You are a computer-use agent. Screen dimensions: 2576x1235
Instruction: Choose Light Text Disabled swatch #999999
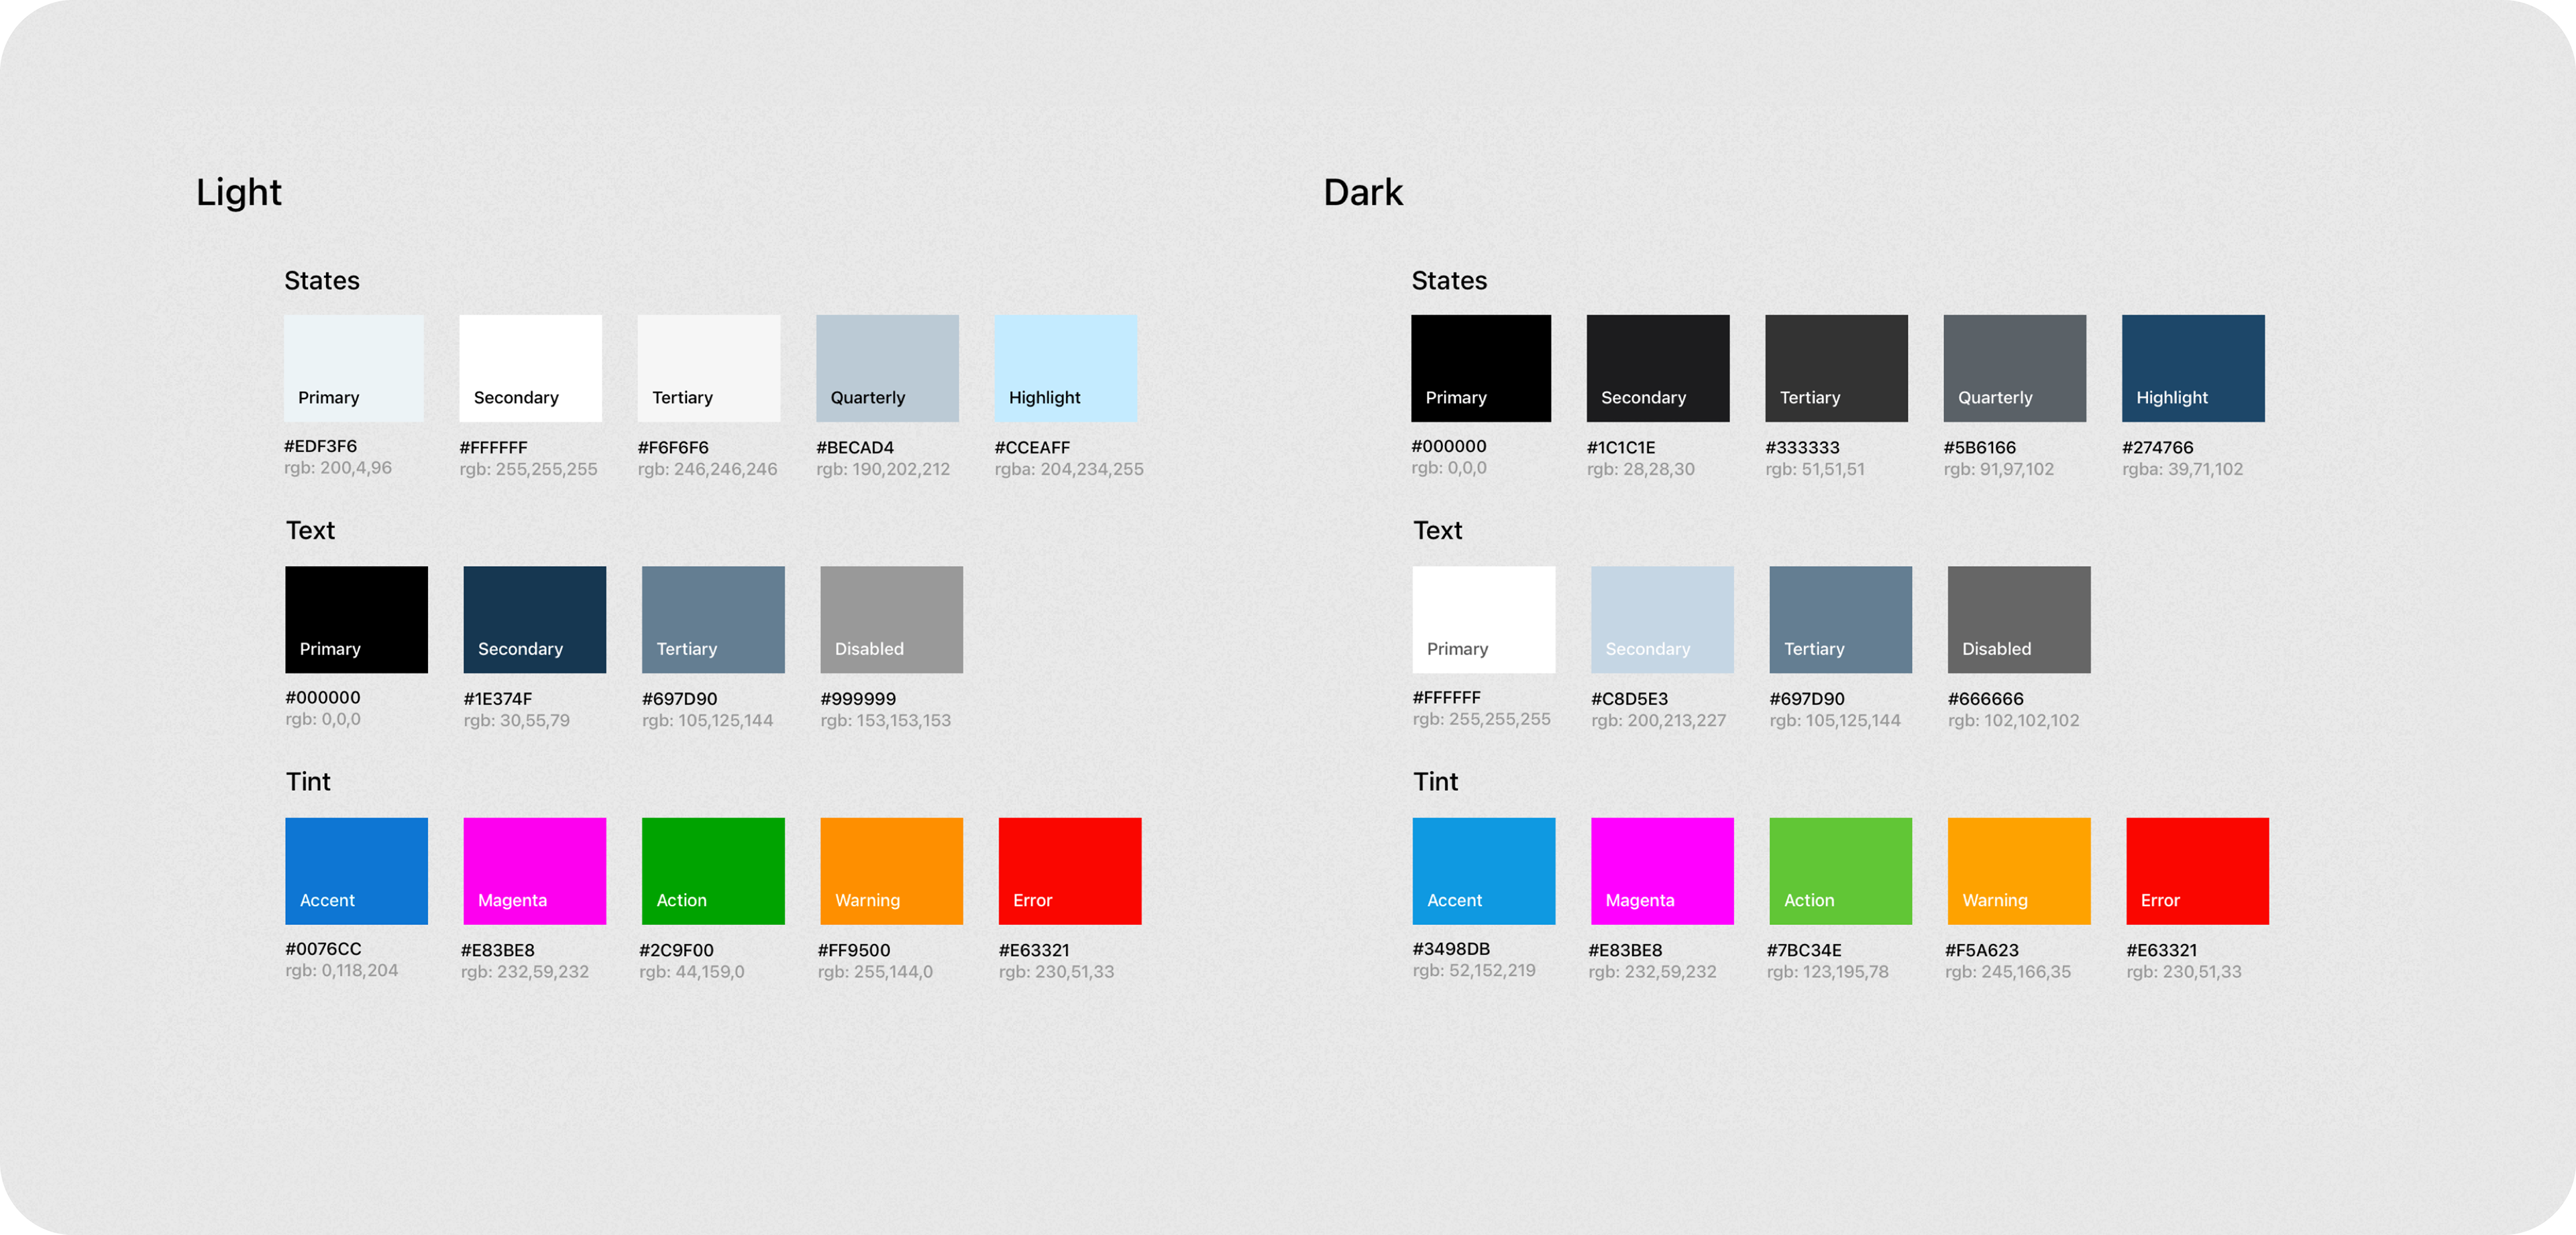pyautogui.click(x=892, y=620)
